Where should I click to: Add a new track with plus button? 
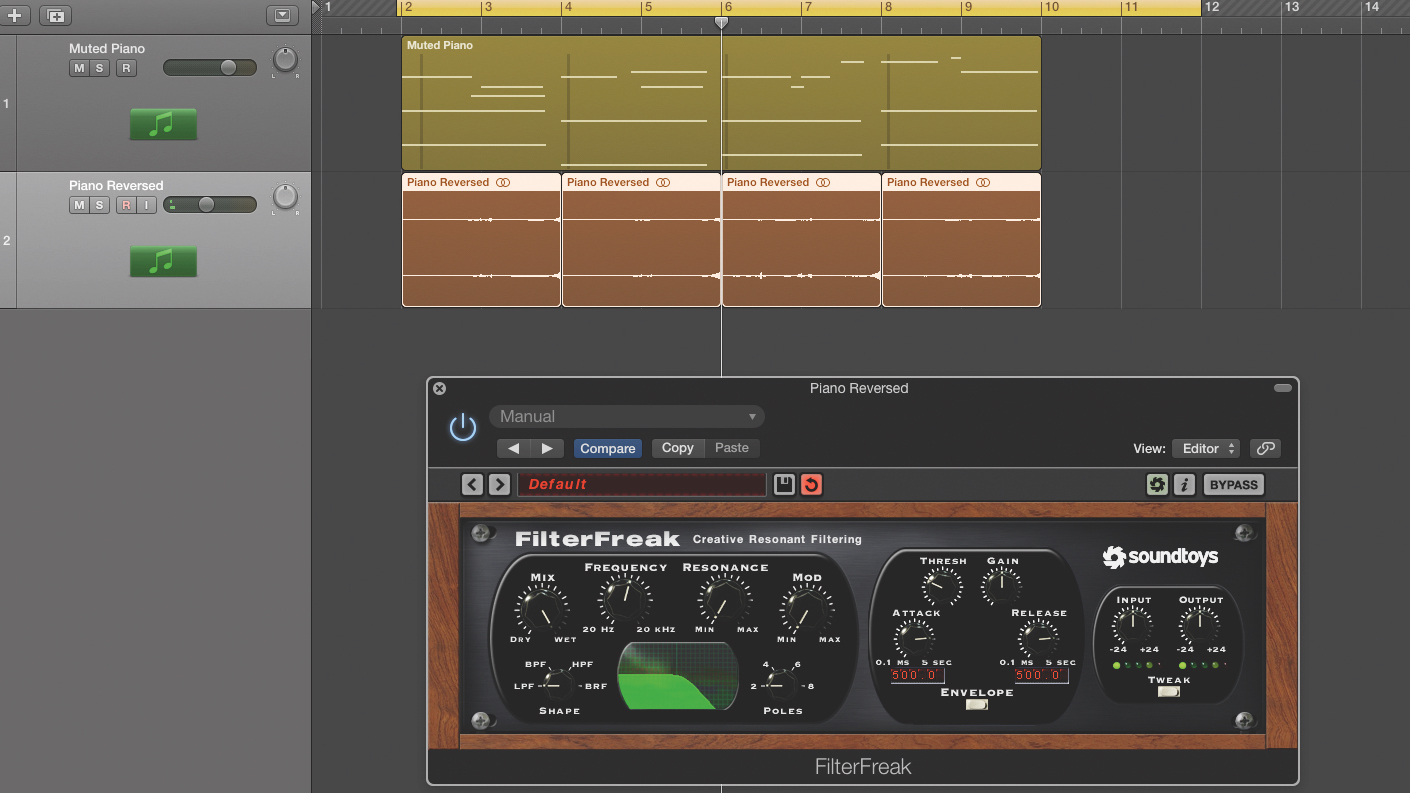(15, 15)
